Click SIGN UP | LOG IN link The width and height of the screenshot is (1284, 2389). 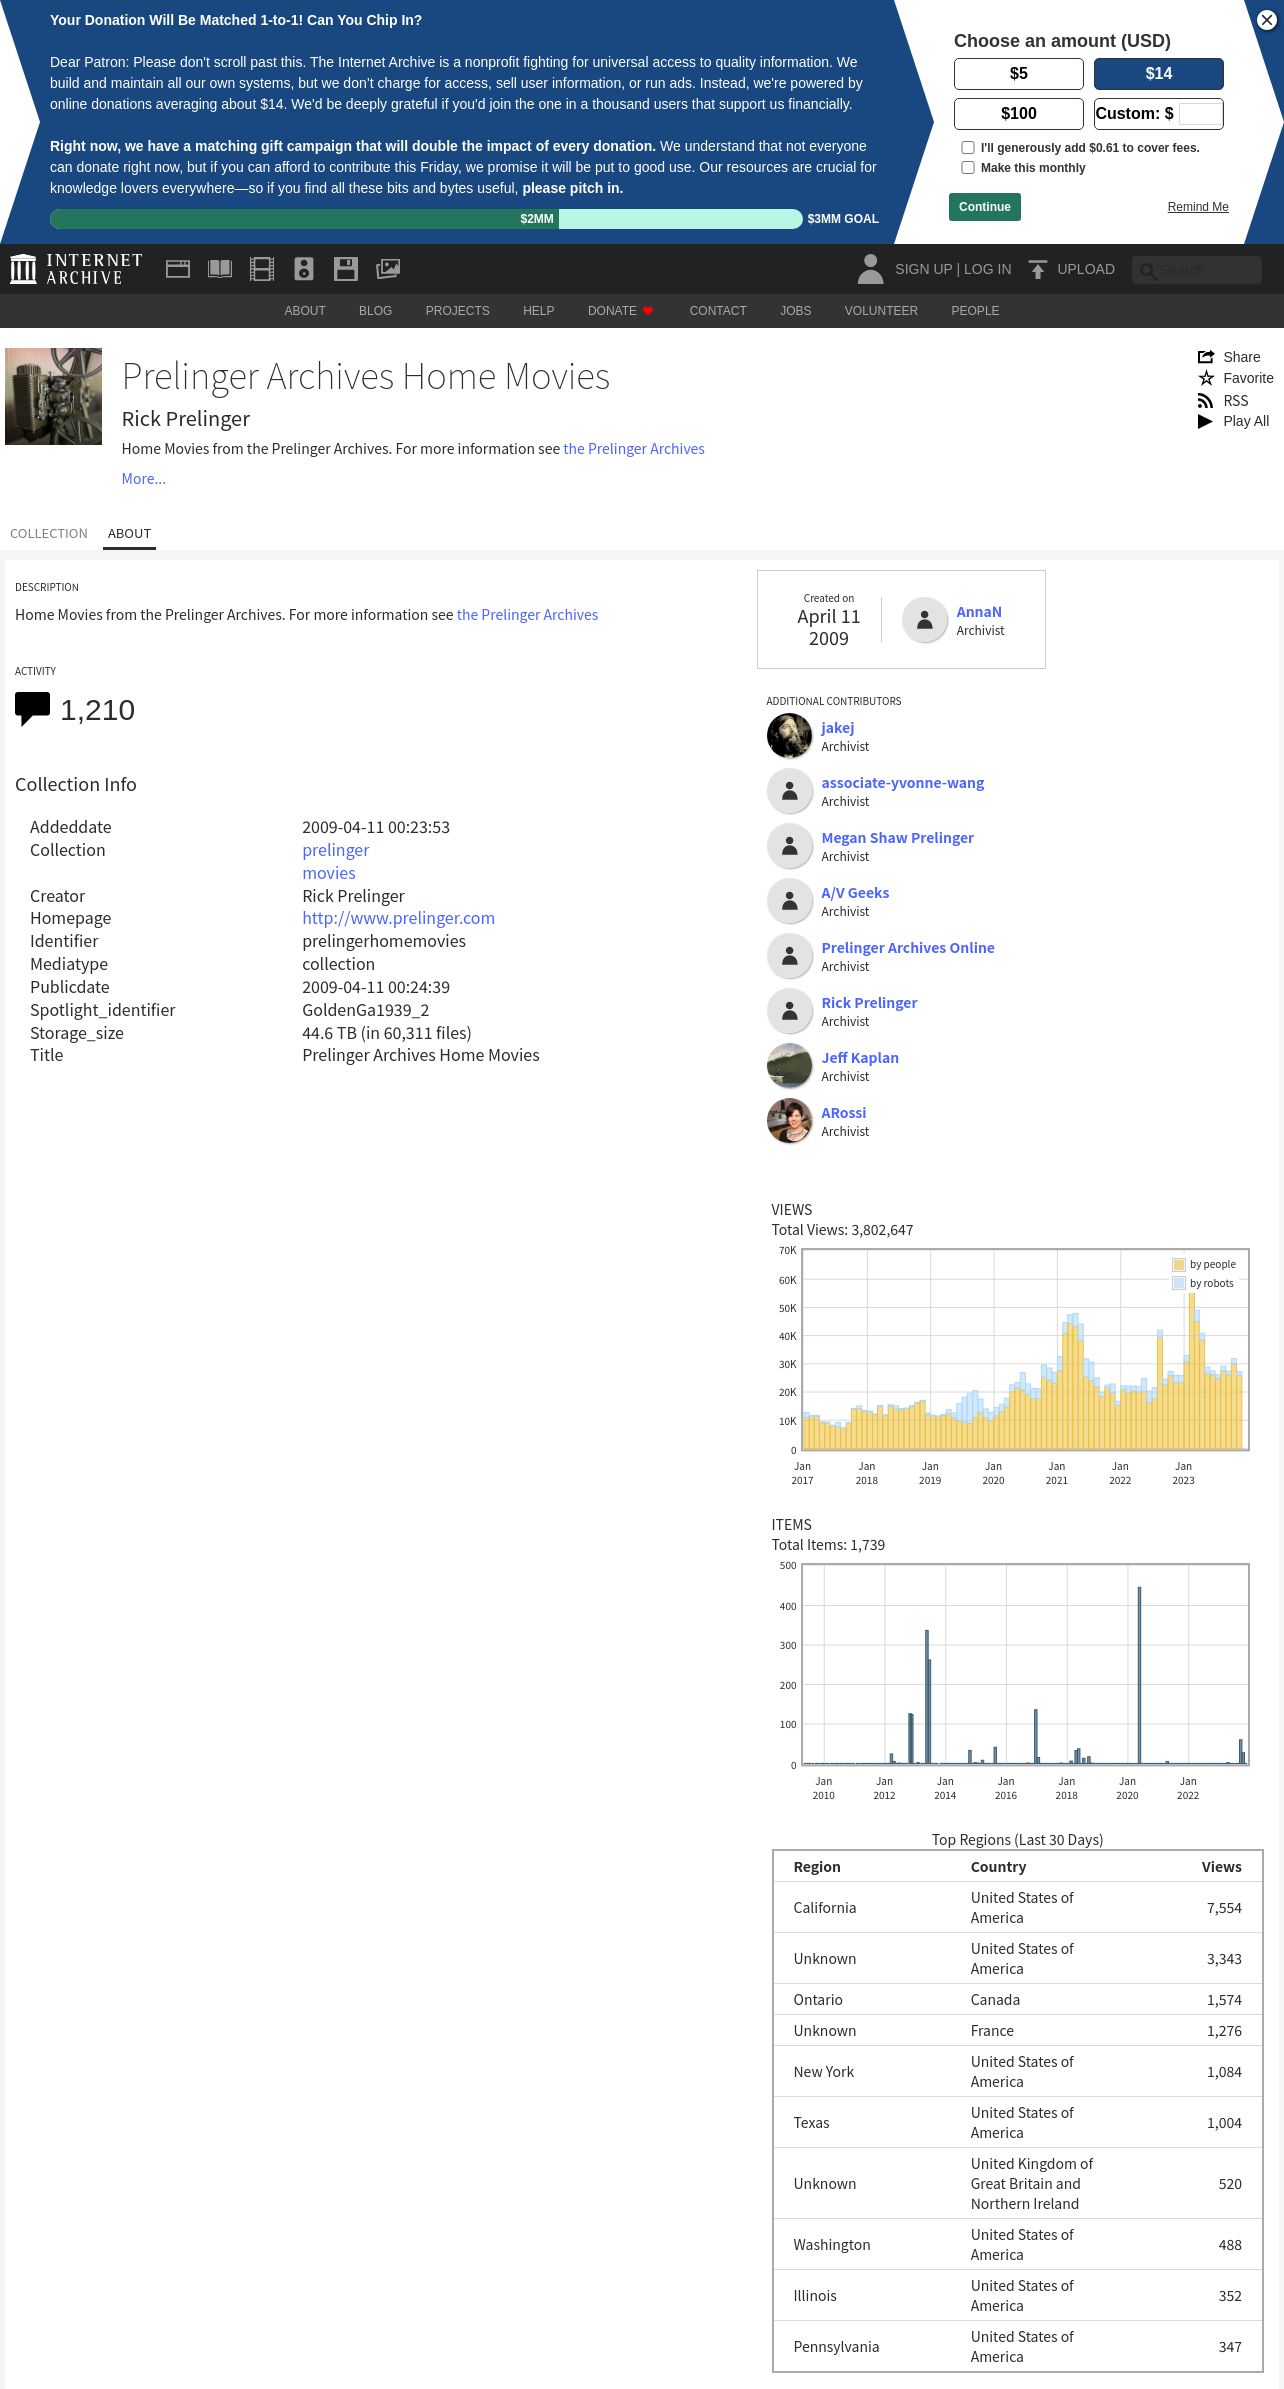(953, 269)
